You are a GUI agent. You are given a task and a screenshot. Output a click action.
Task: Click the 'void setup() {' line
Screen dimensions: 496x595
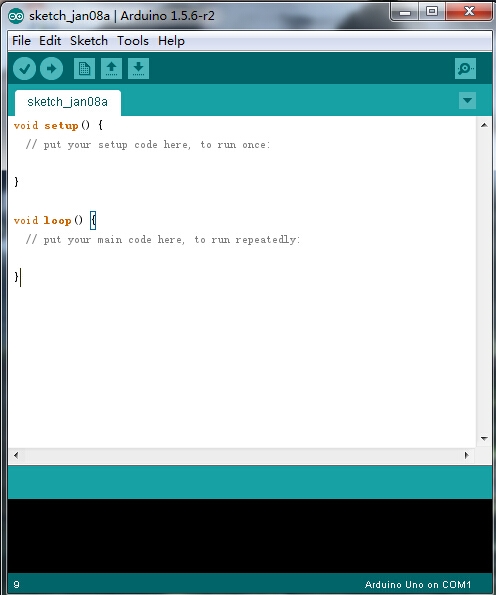point(58,125)
